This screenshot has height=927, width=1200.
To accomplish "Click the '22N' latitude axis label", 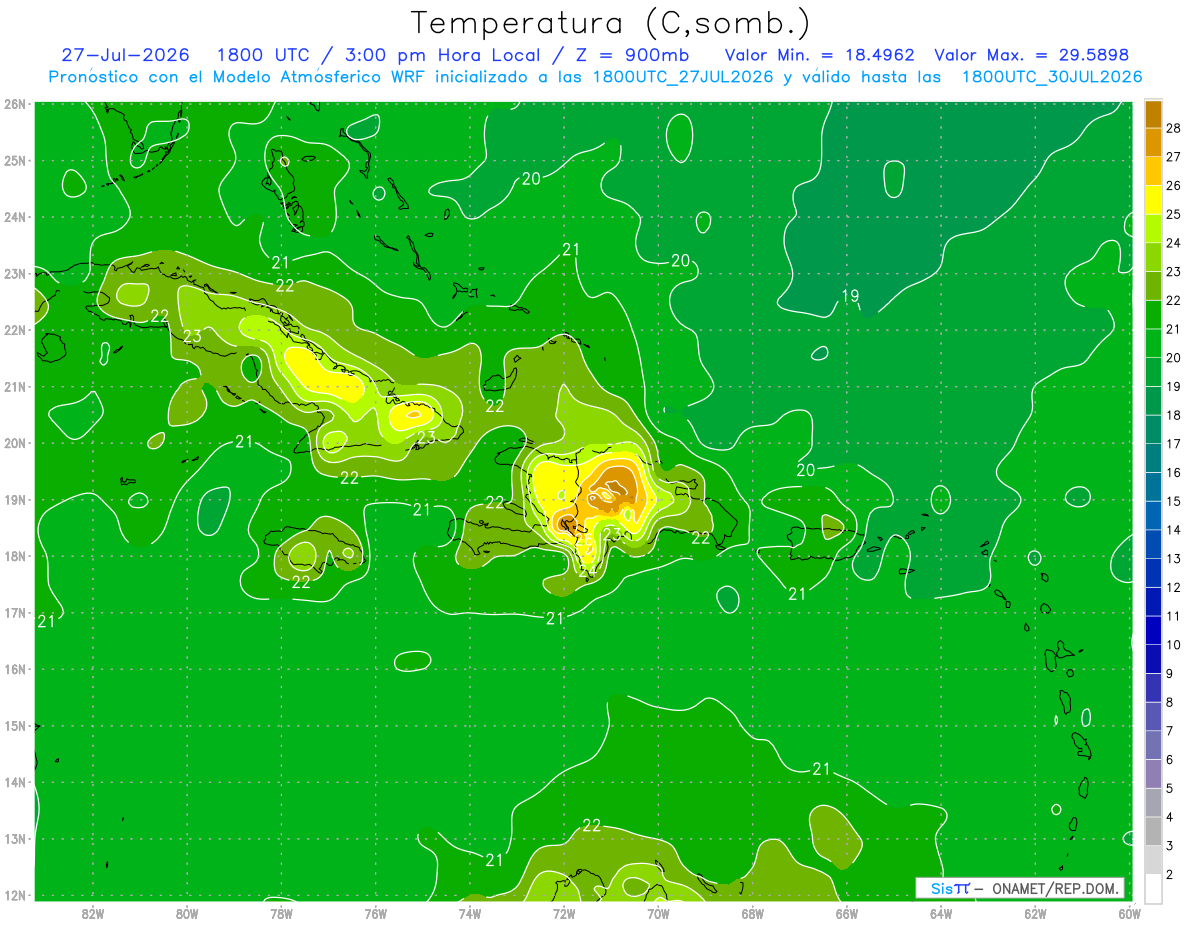I will coord(15,330).
